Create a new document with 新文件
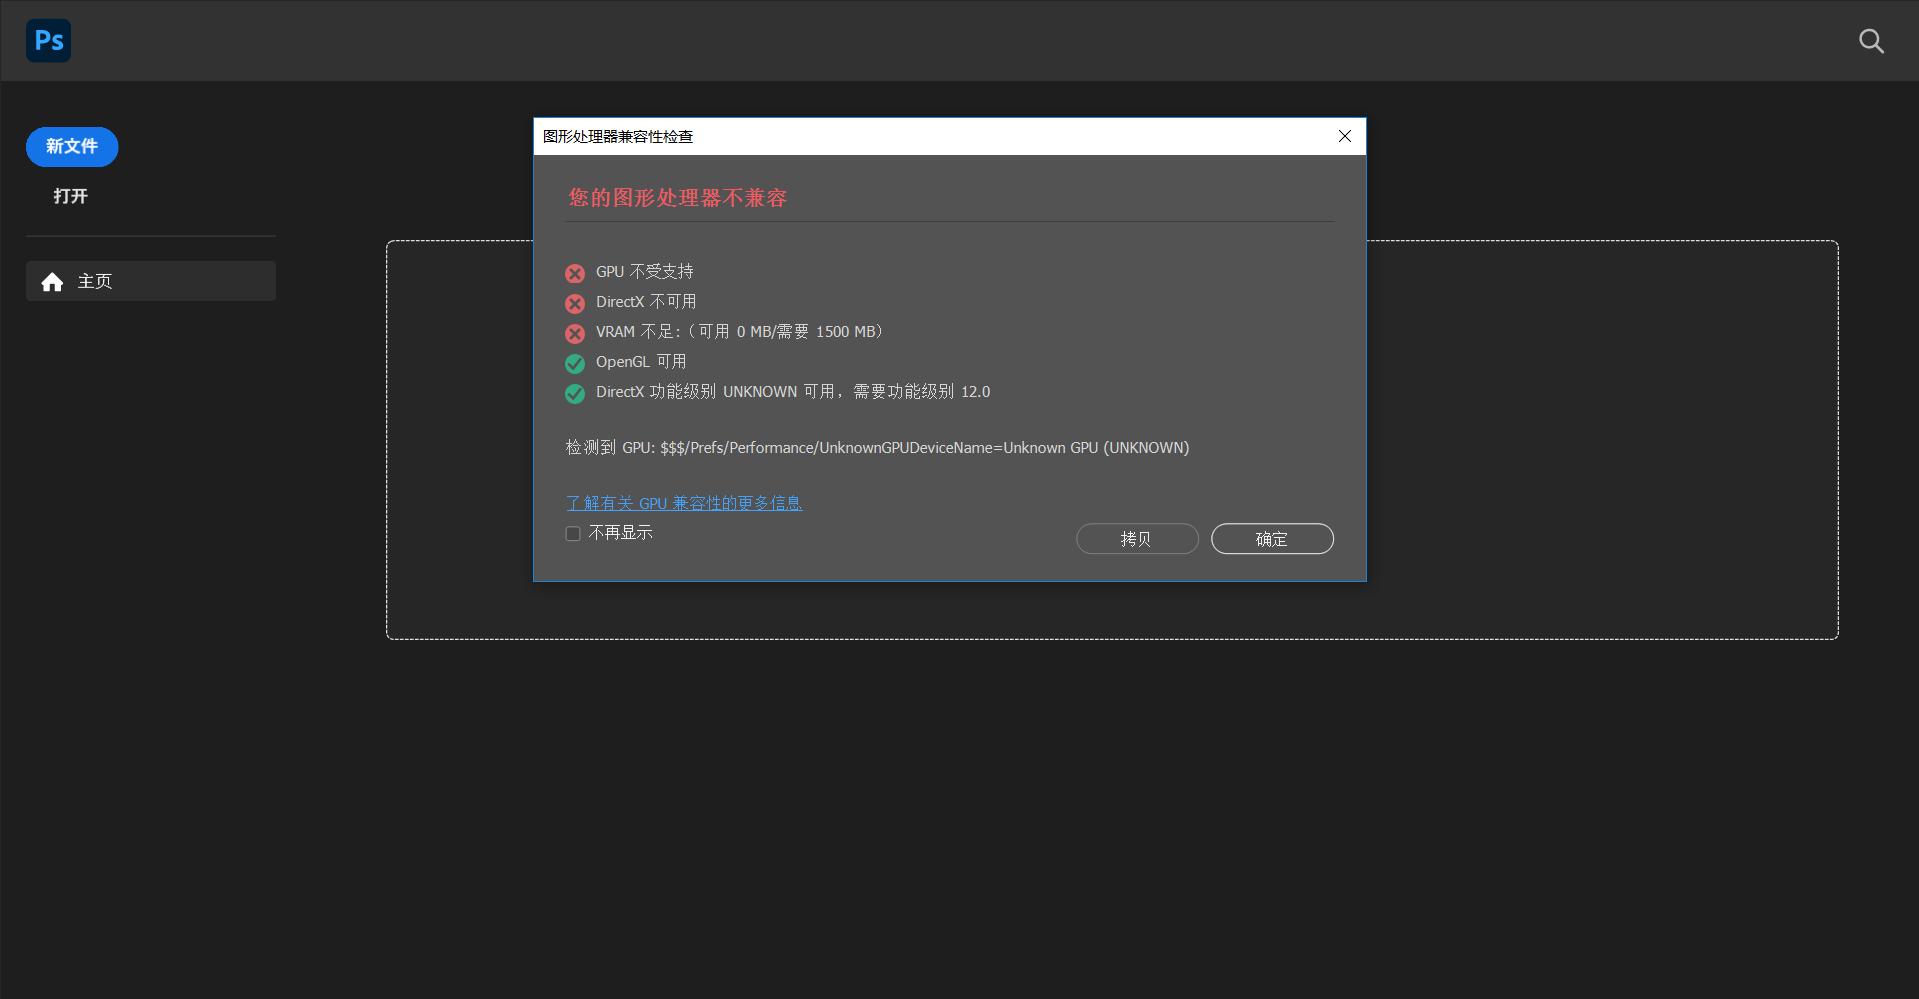The width and height of the screenshot is (1919, 999). tap(72, 147)
